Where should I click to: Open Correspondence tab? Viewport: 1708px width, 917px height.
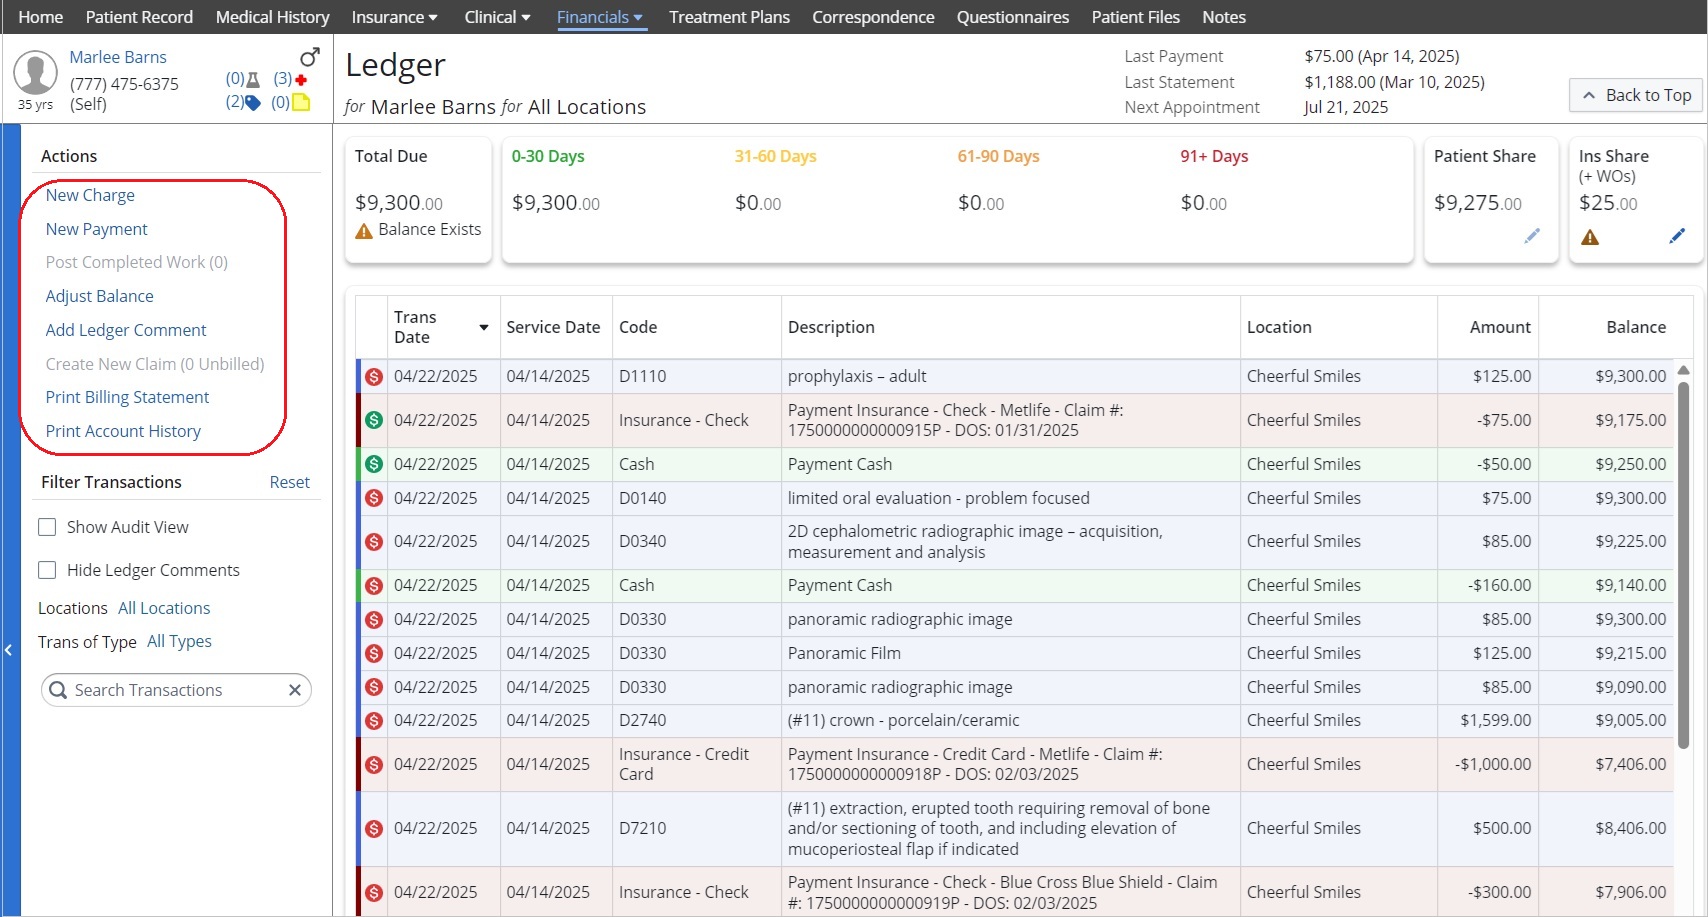click(x=873, y=17)
